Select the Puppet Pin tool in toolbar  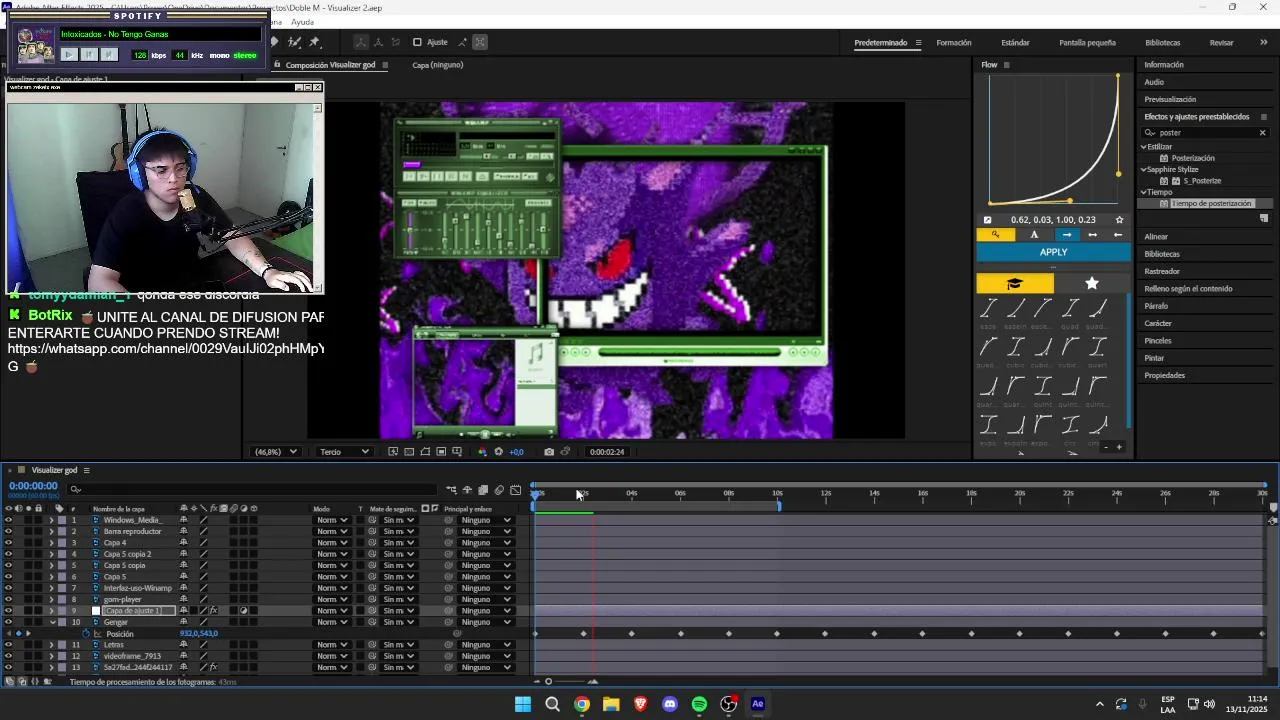pos(314,42)
